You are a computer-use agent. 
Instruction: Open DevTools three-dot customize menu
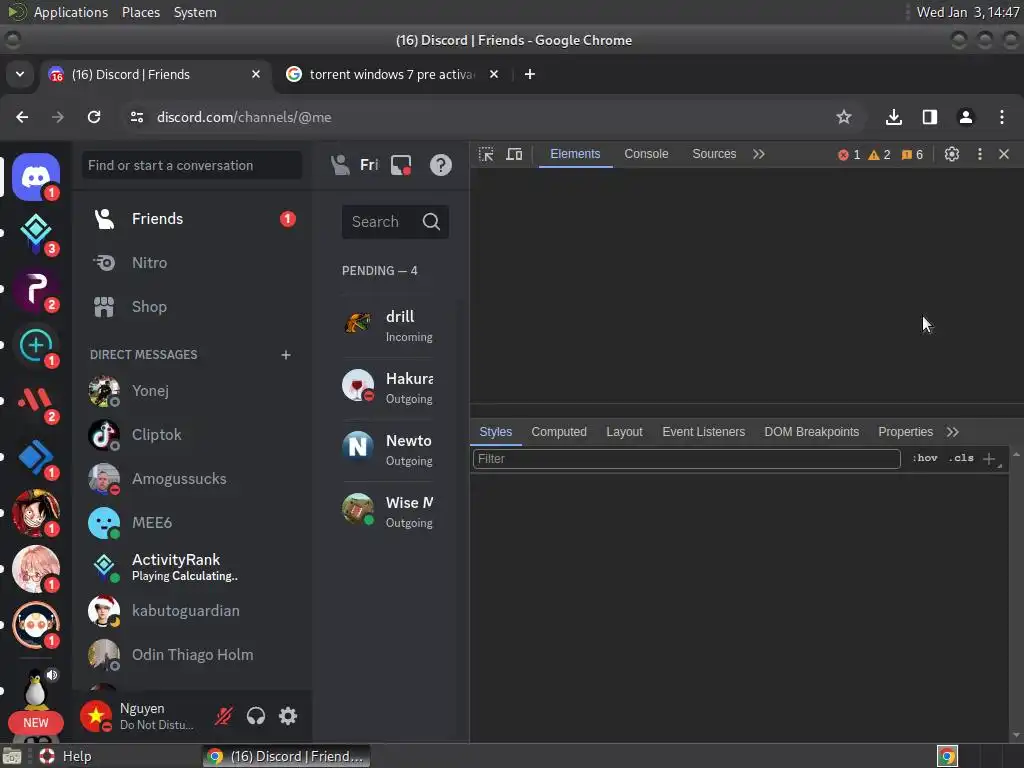[x=980, y=154]
